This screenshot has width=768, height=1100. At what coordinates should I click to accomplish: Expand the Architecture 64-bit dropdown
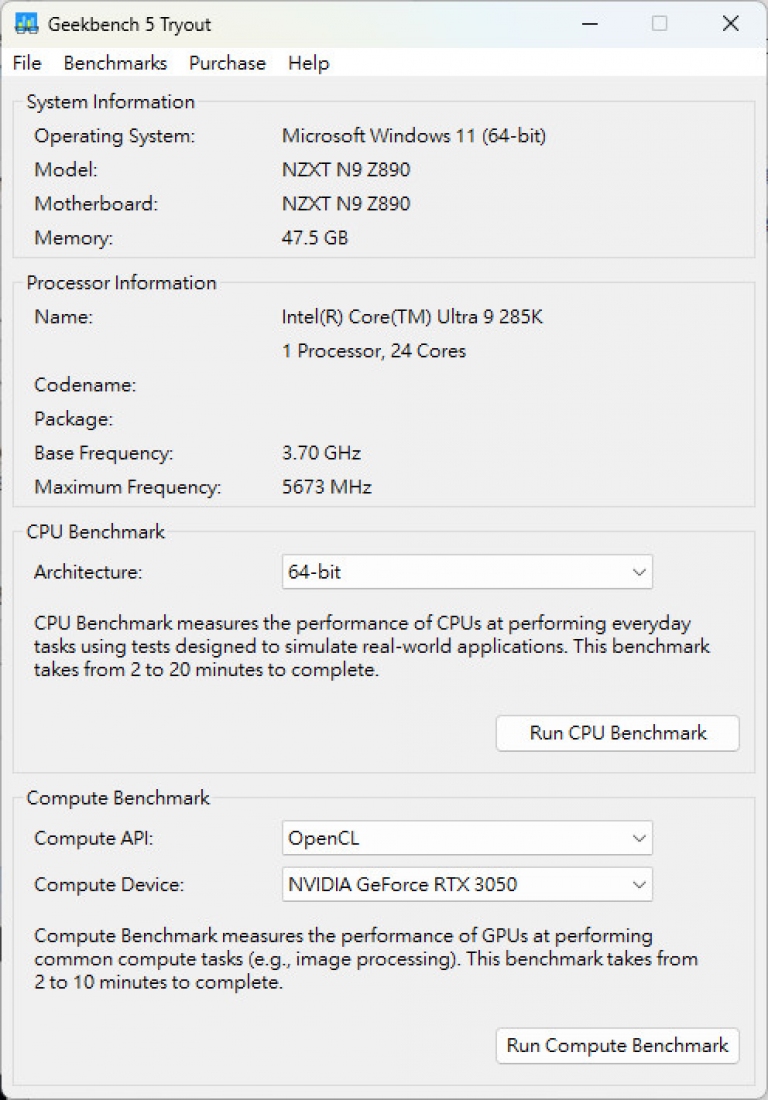pyautogui.click(x=467, y=572)
